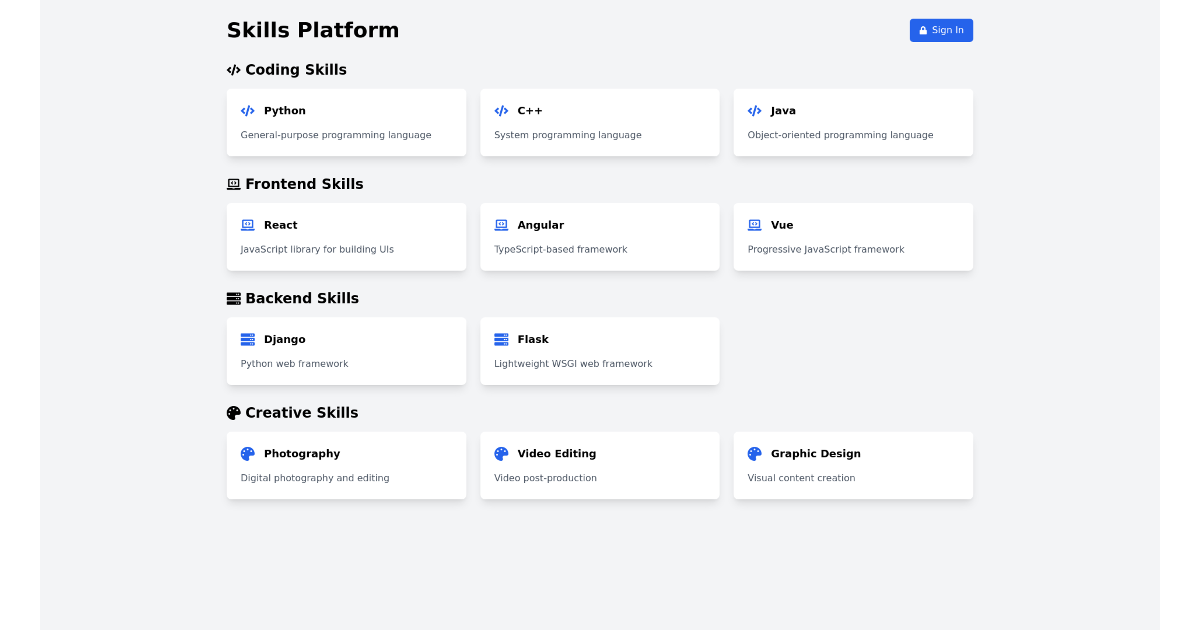The height and width of the screenshot is (630, 1200).
Task: Click the palette icon on the Photography card
Action: pos(248,454)
